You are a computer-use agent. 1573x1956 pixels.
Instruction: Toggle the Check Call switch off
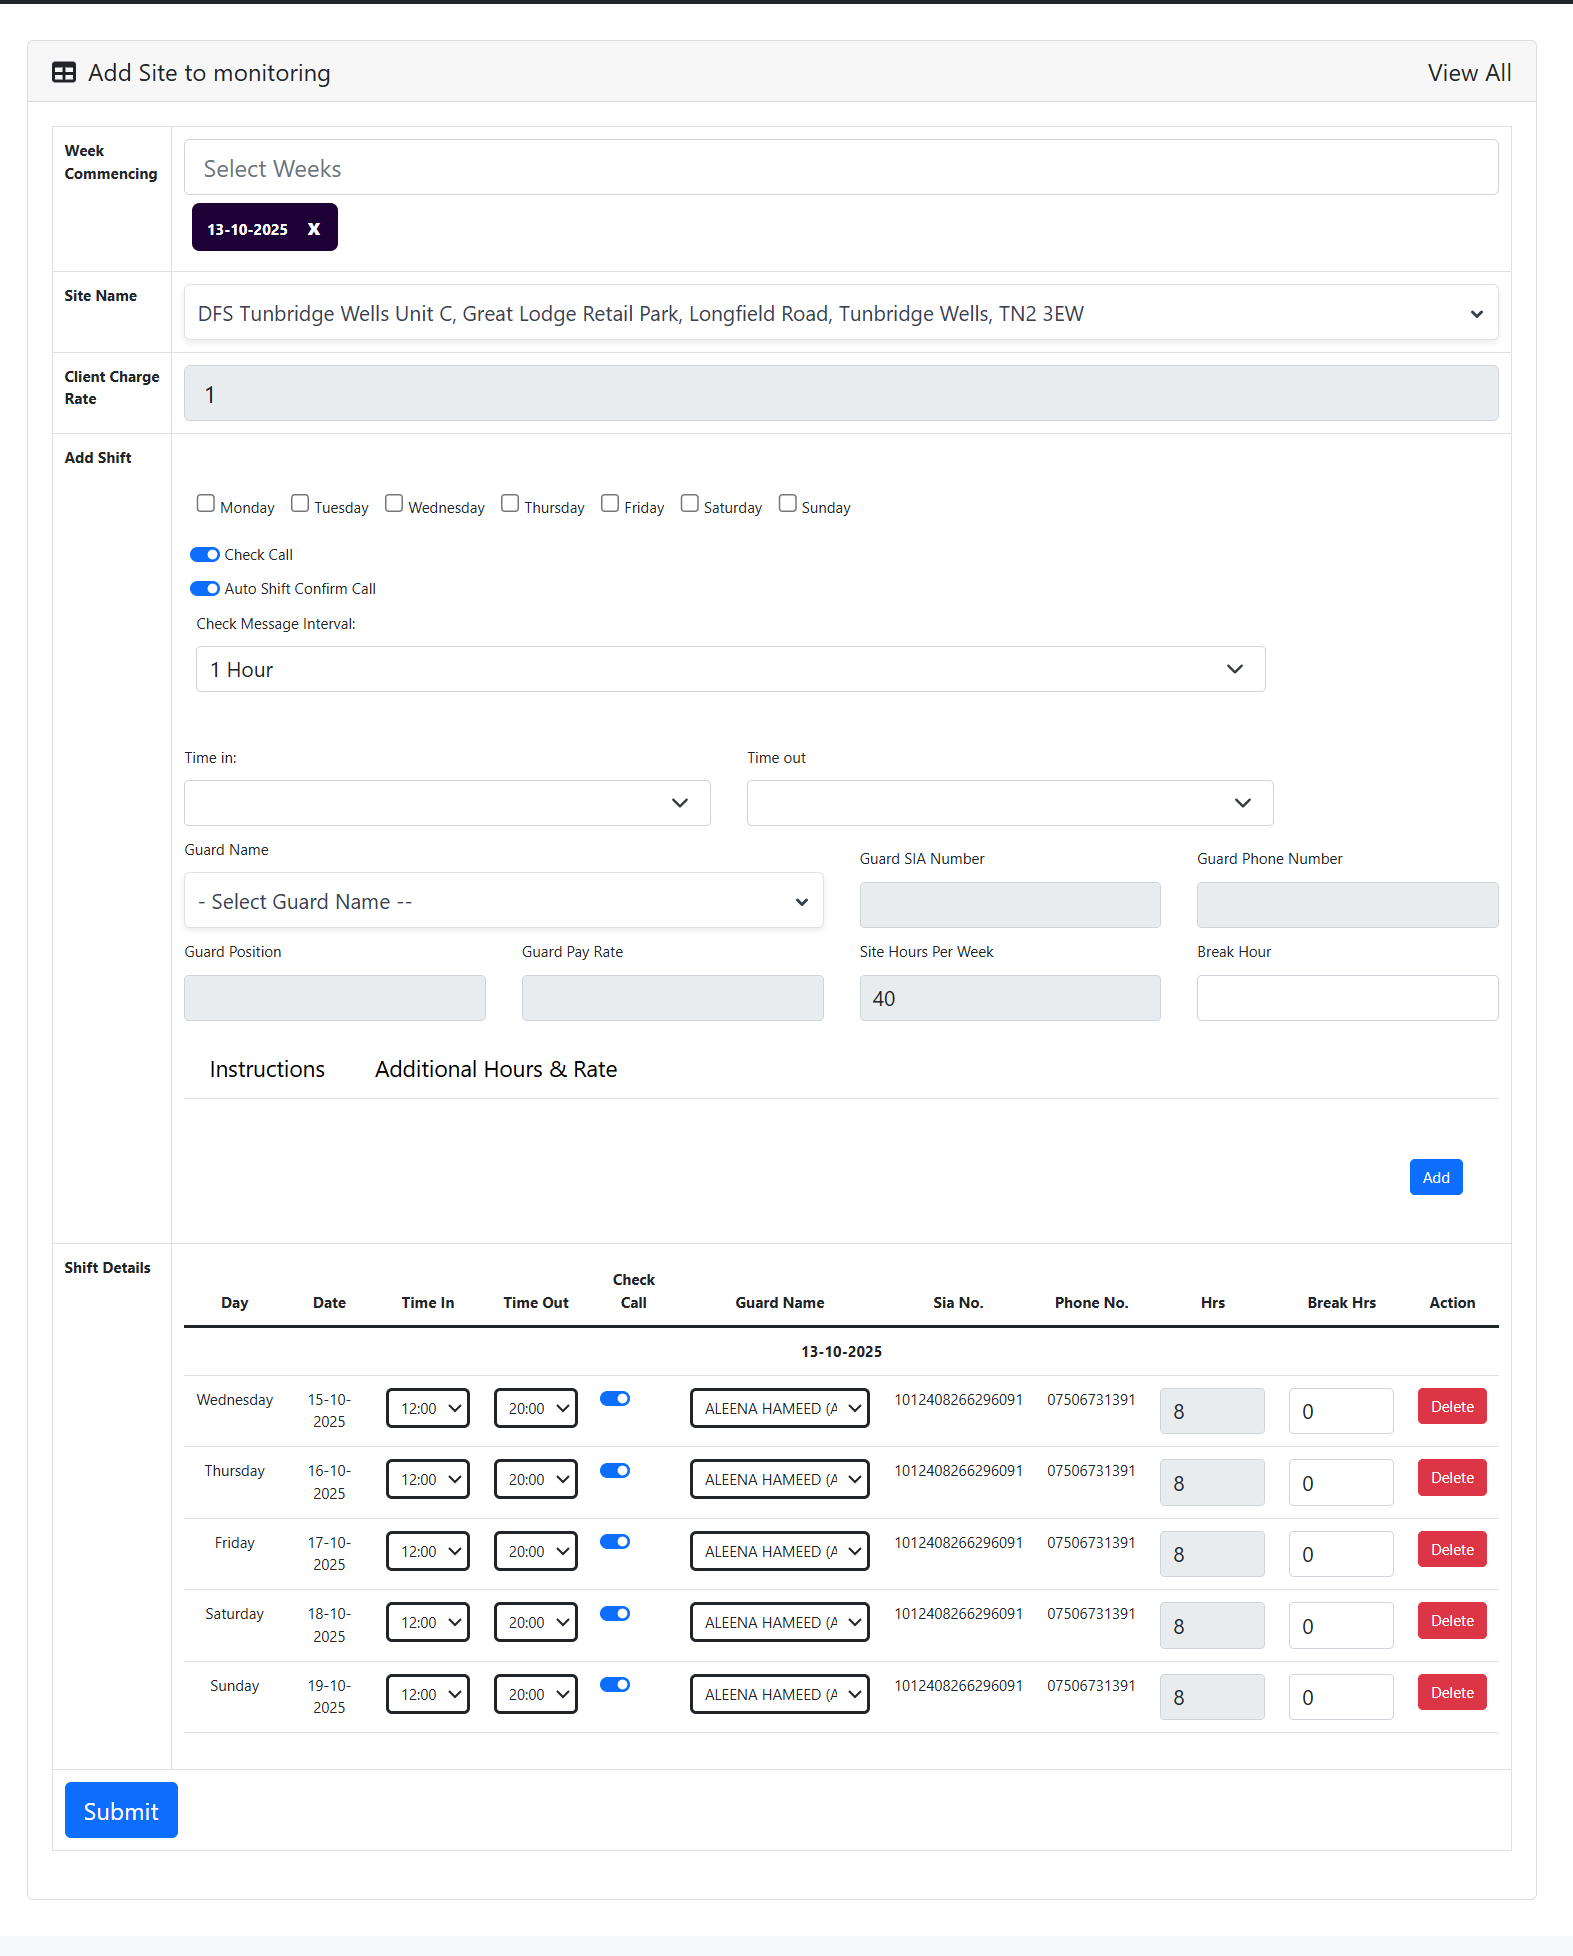pyautogui.click(x=205, y=555)
